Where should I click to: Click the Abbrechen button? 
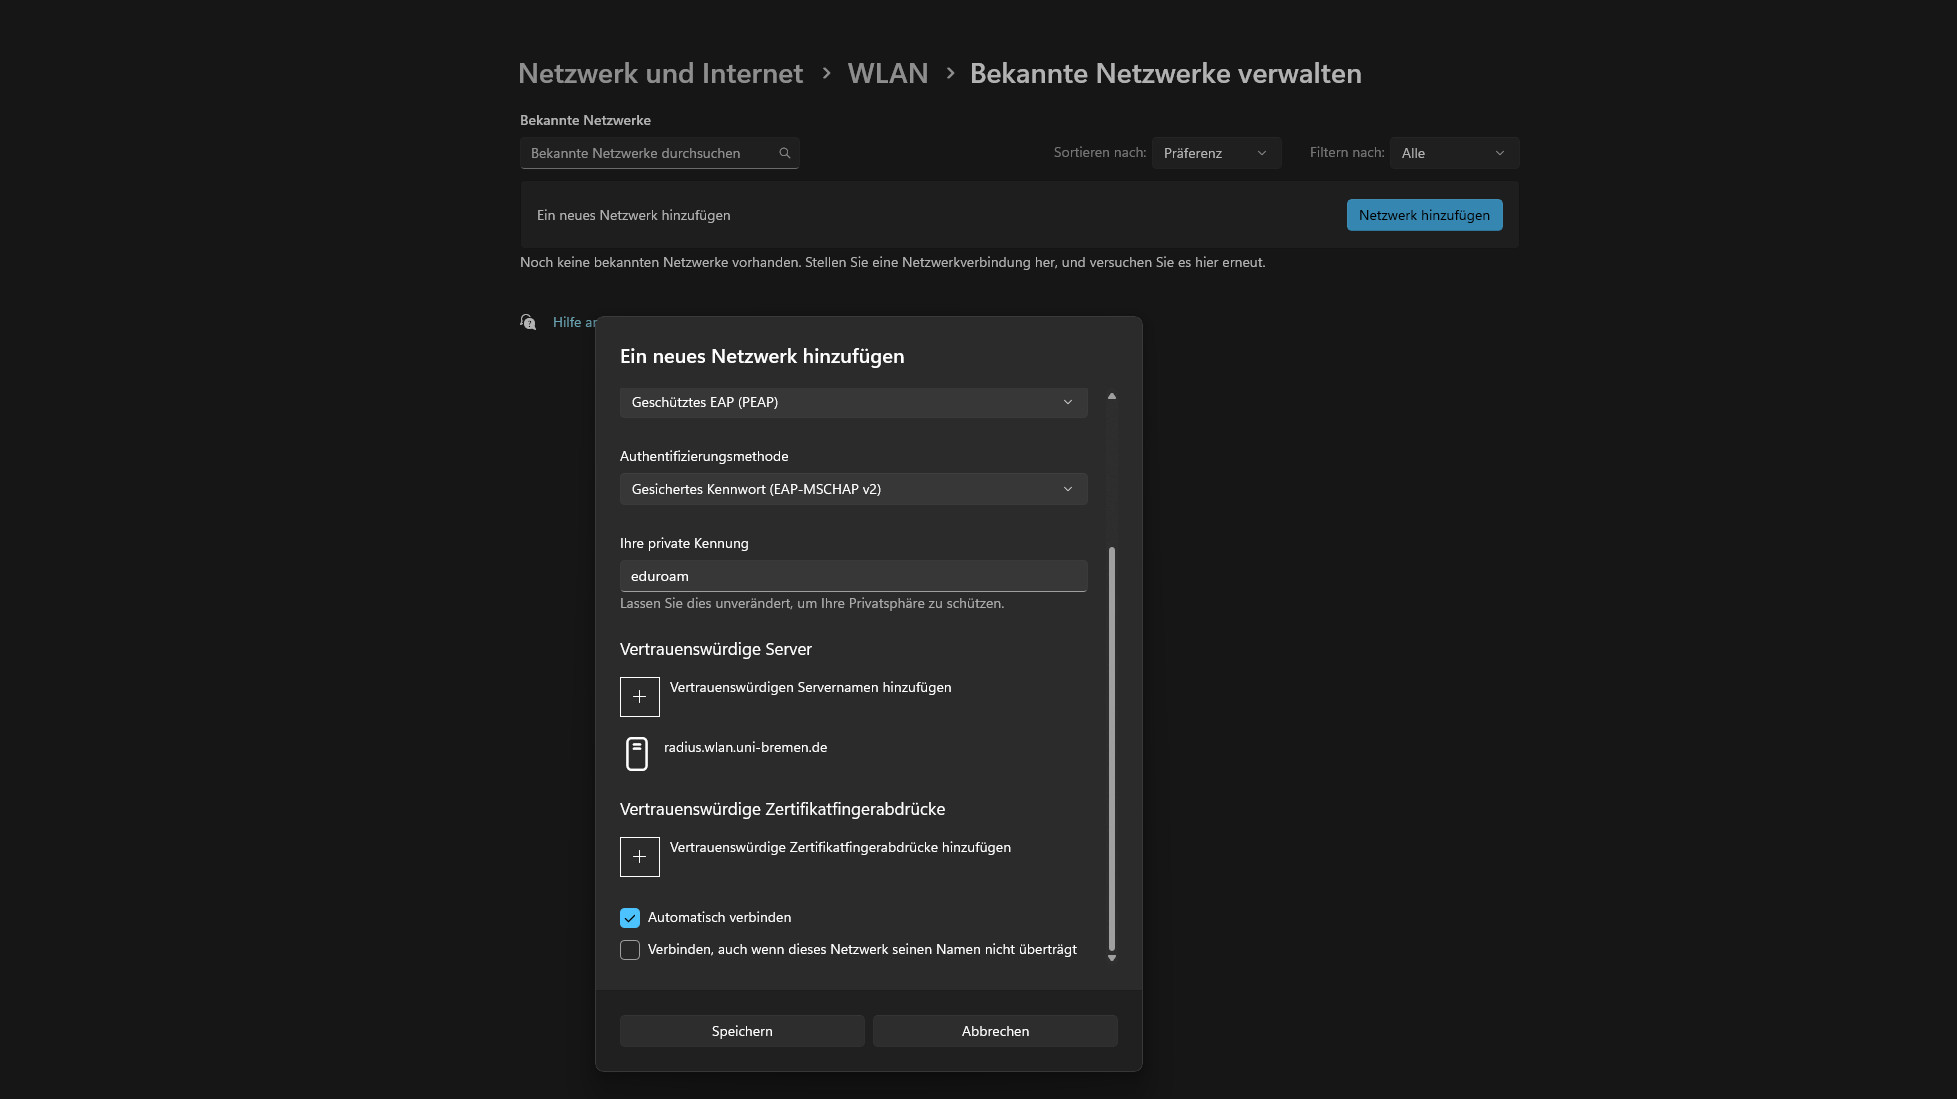995,1031
